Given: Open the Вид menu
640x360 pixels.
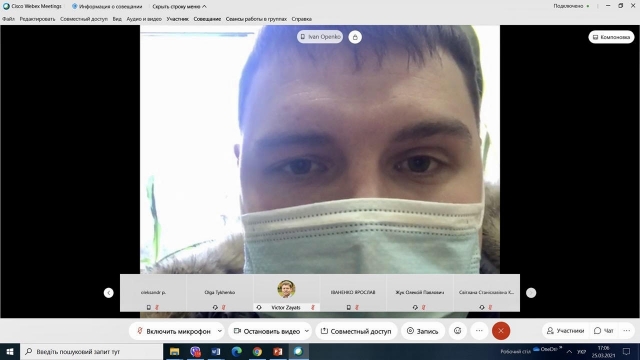Looking at the screenshot, I should point(117,19).
